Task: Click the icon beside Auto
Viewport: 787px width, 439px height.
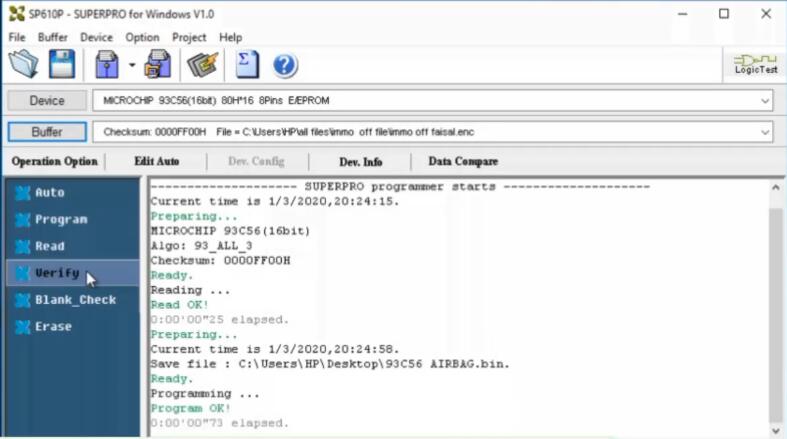Action: [x=23, y=193]
